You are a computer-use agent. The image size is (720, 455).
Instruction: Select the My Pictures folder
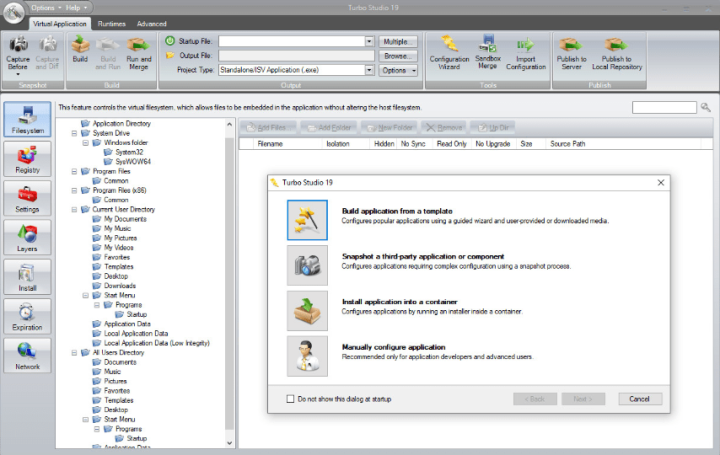(115, 238)
